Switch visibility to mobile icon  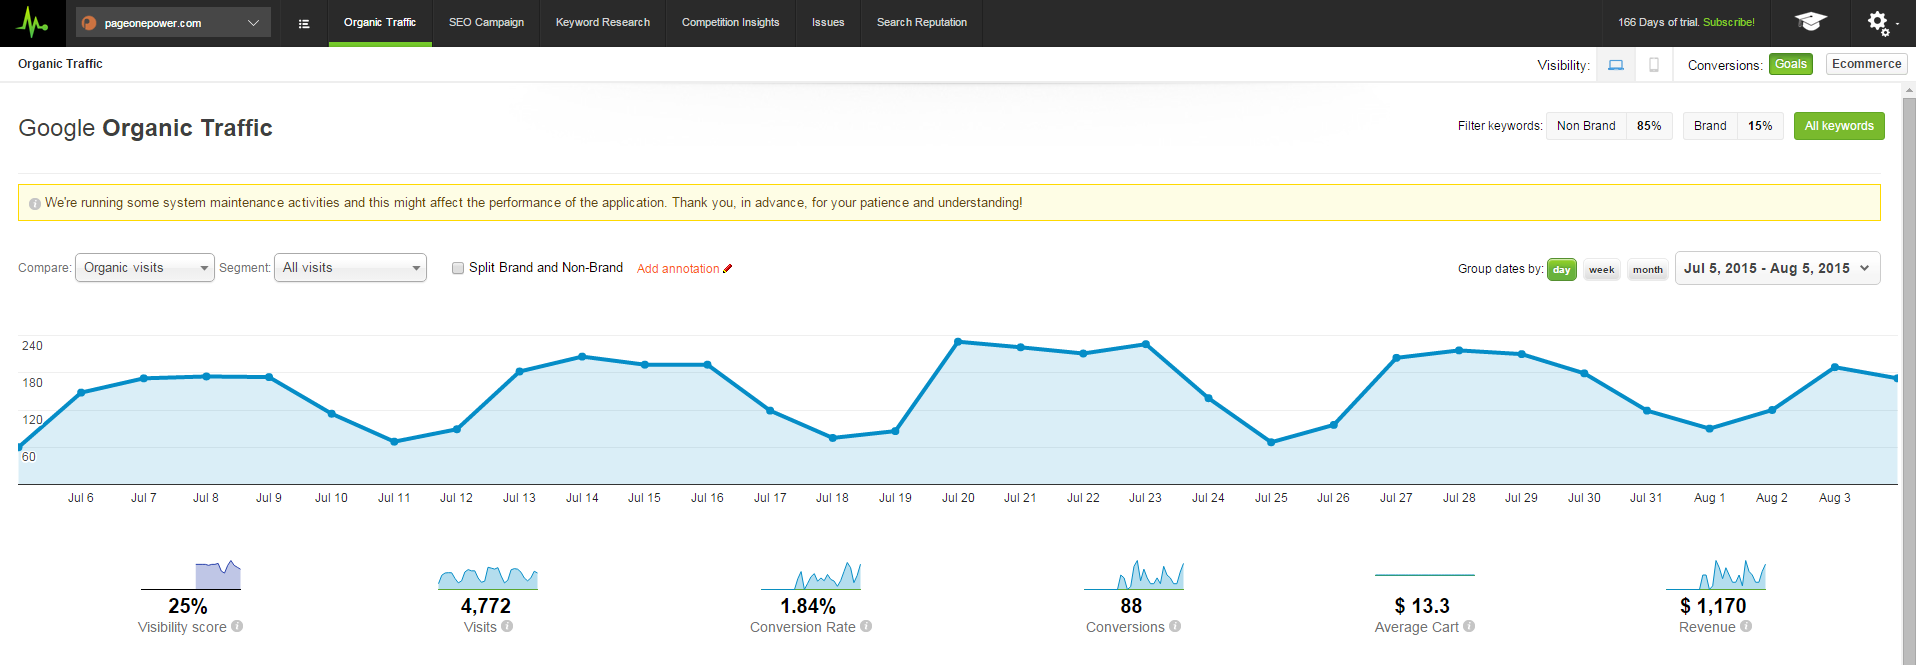click(1654, 65)
